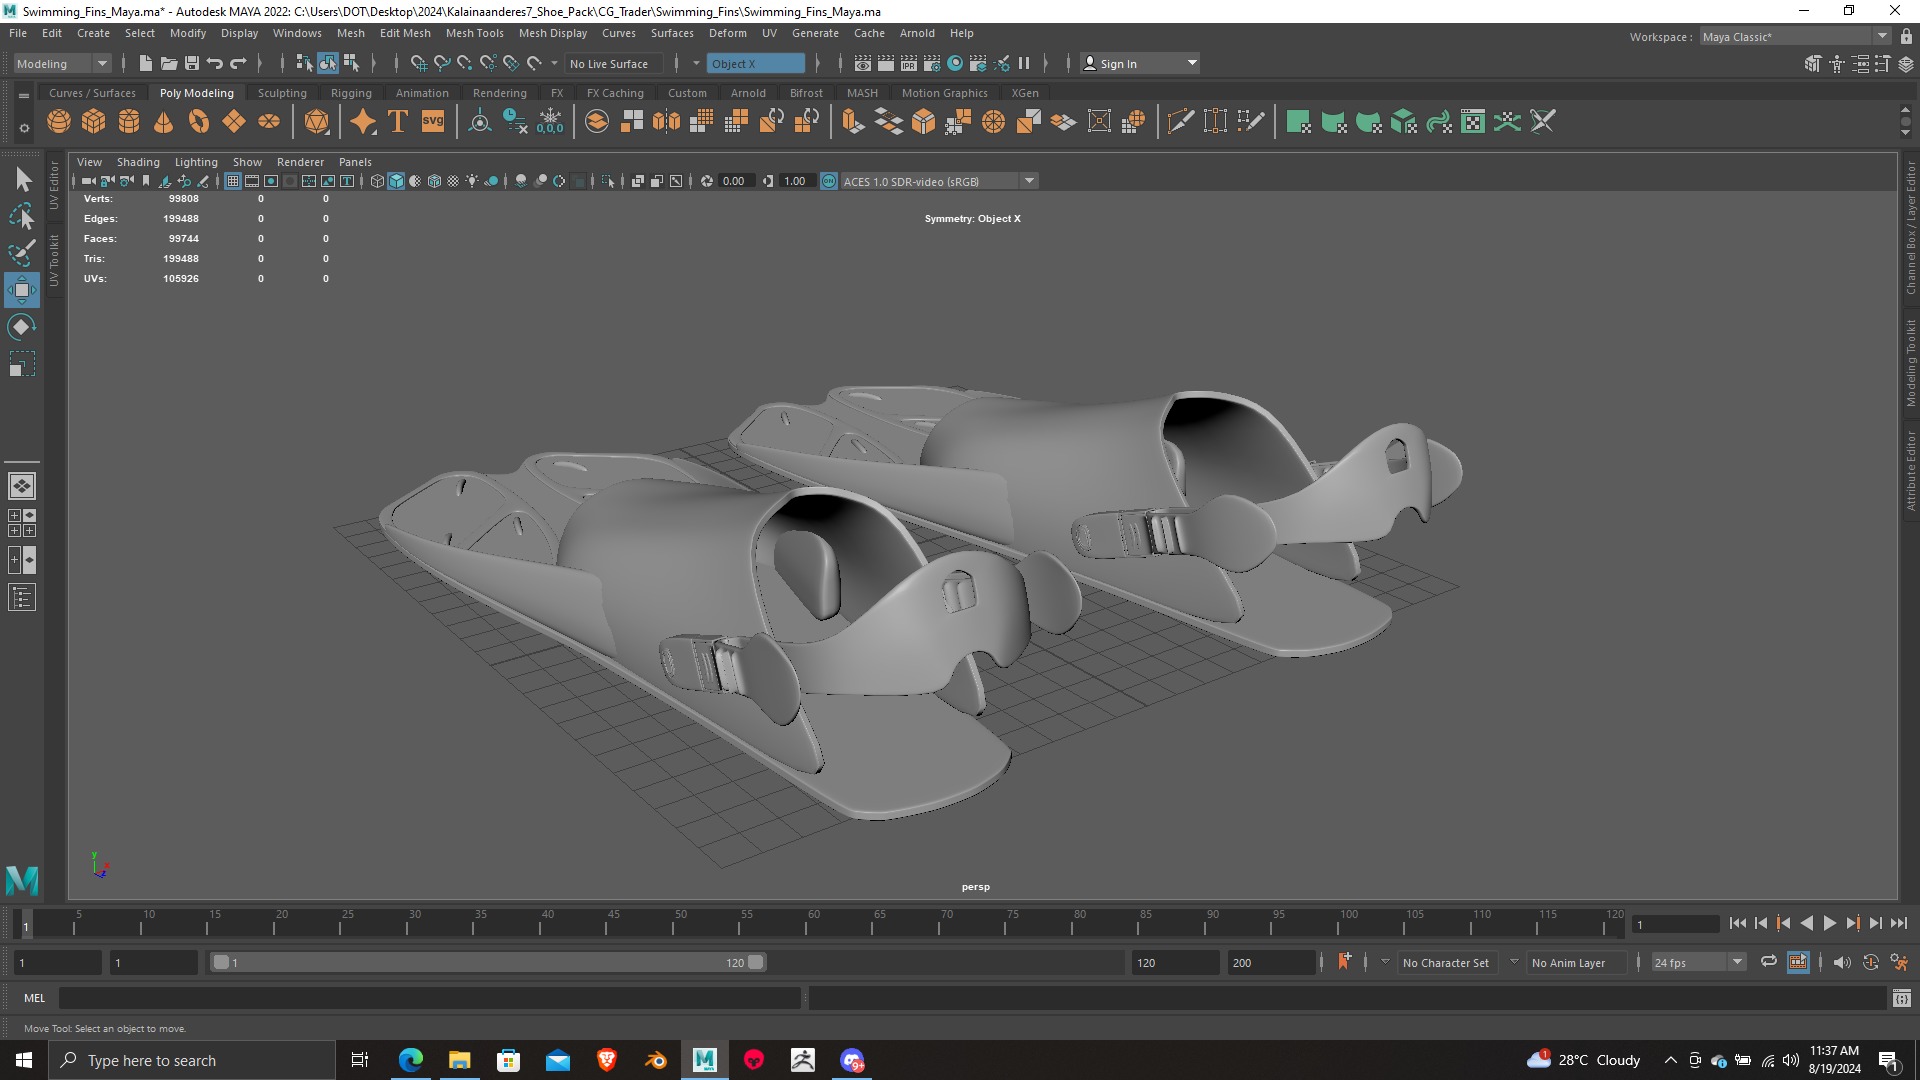Image resolution: width=1920 pixels, height=1080 pixels.
Task: Toggle use all lights bulb button
Action: tap(472, 181)
